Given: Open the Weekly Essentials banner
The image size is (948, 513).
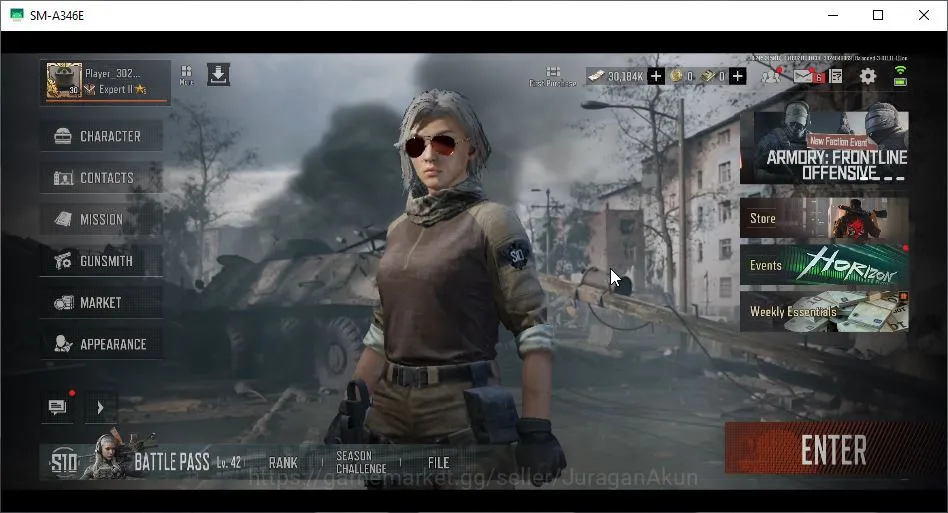Looking at the screenshot, I should pos(824,312).
